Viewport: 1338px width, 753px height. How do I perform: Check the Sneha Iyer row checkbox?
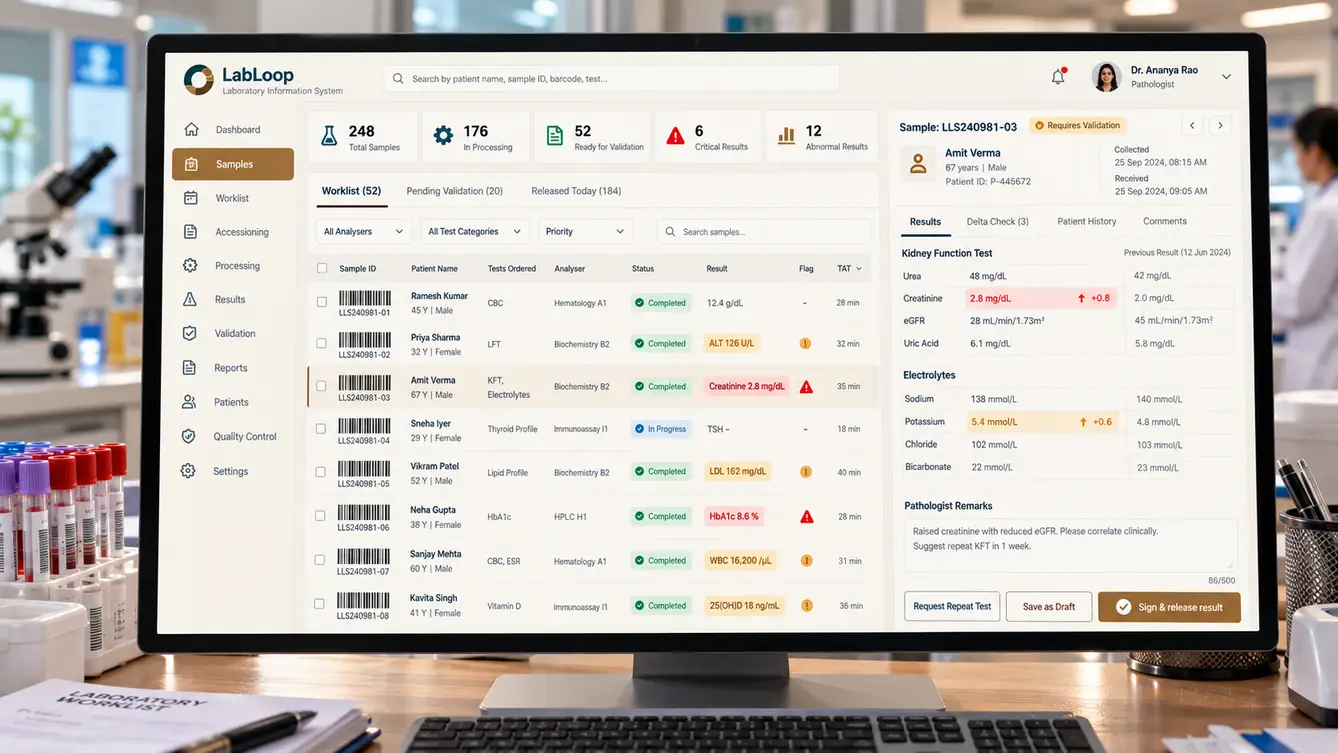pos(321,429)
